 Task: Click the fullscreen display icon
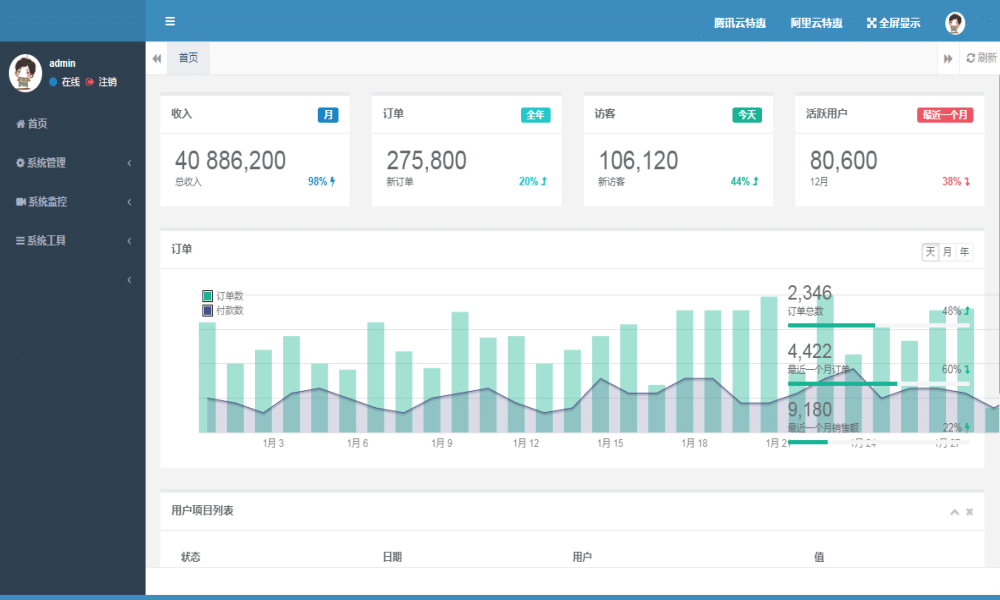click(x=871, y=23)
